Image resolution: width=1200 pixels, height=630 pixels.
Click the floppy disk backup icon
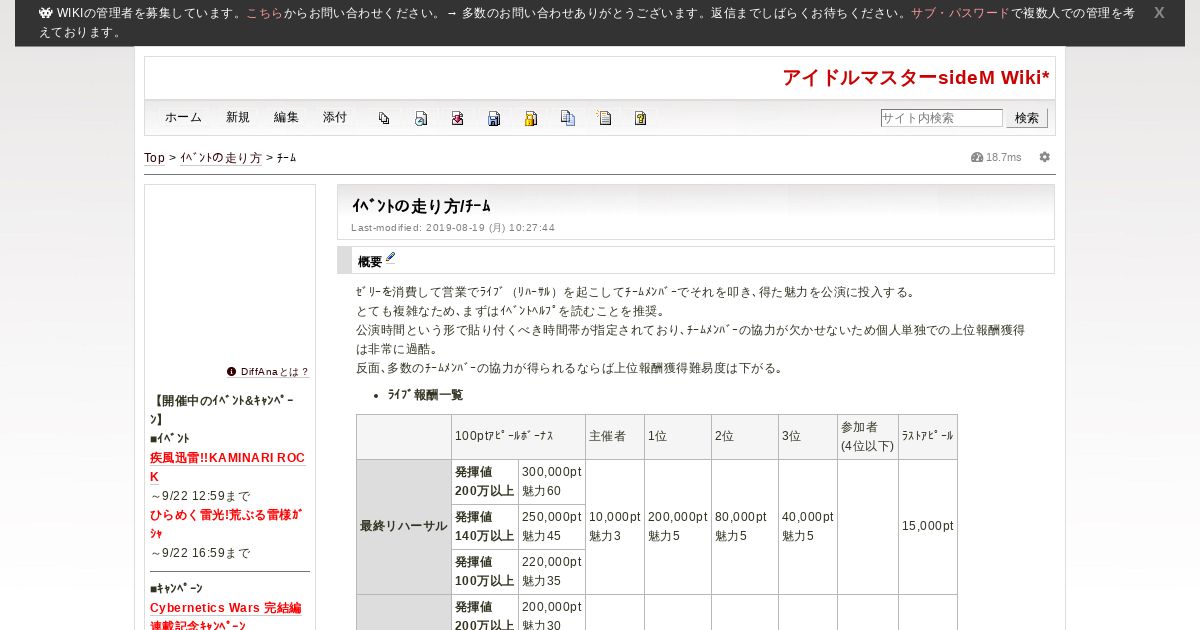494,118
